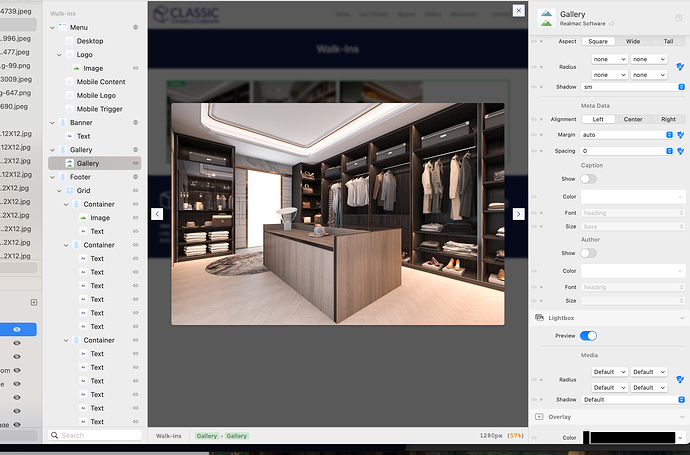Close the lightbox preview with the X
The image size is (690, 455).
click(518, 11)
